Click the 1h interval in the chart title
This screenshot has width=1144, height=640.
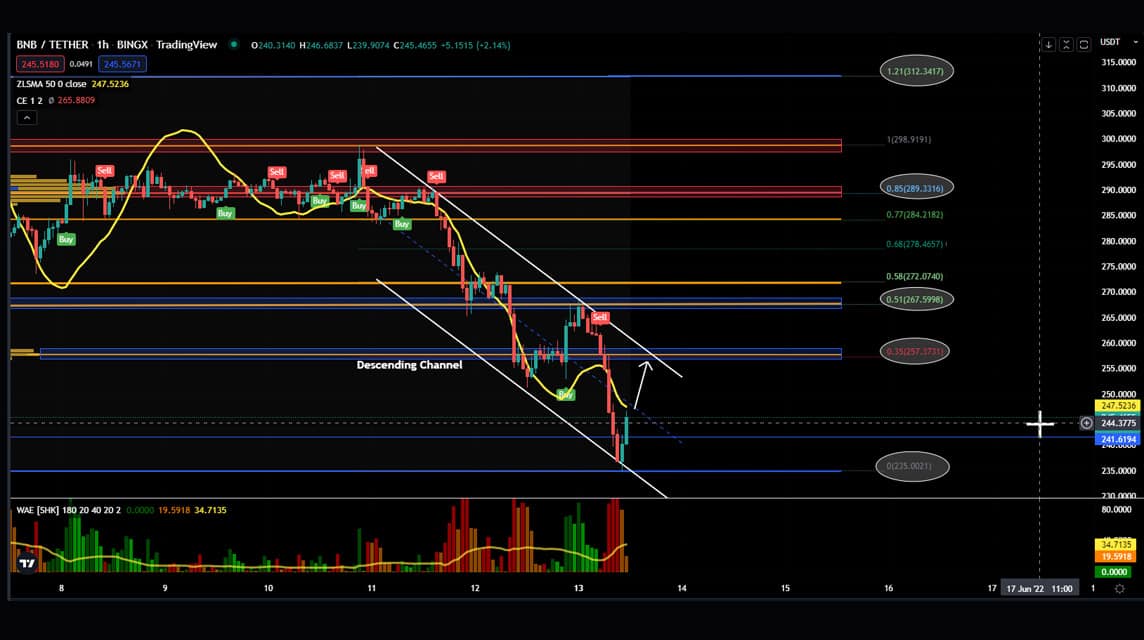(x=103, y=45)
